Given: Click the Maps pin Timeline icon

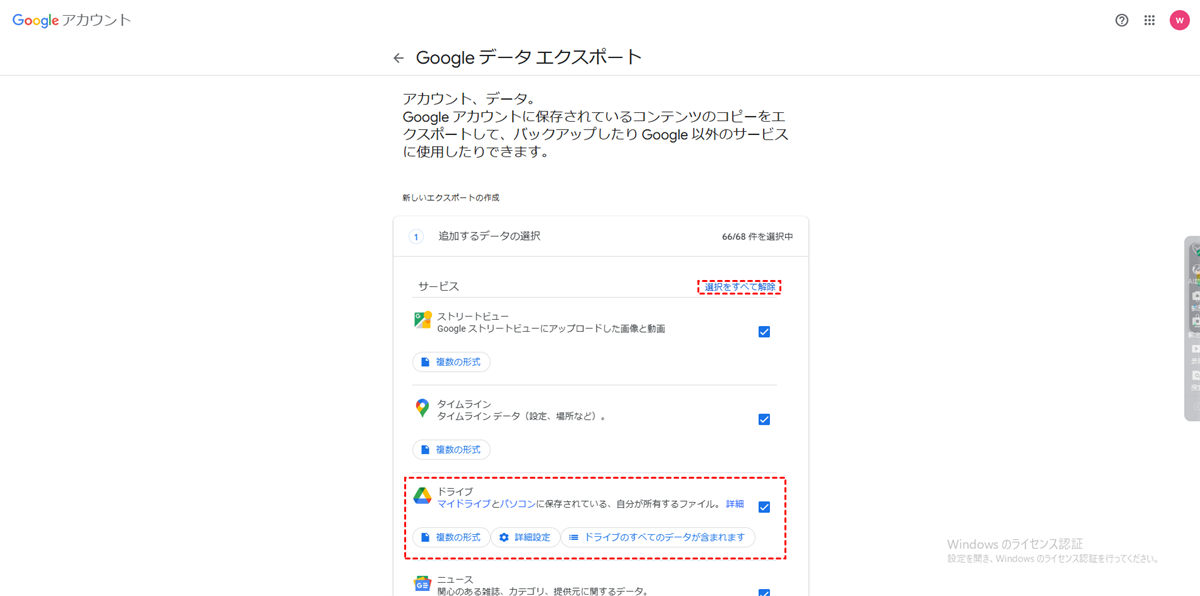Looking at the screenshot, I should coord(422,409).
